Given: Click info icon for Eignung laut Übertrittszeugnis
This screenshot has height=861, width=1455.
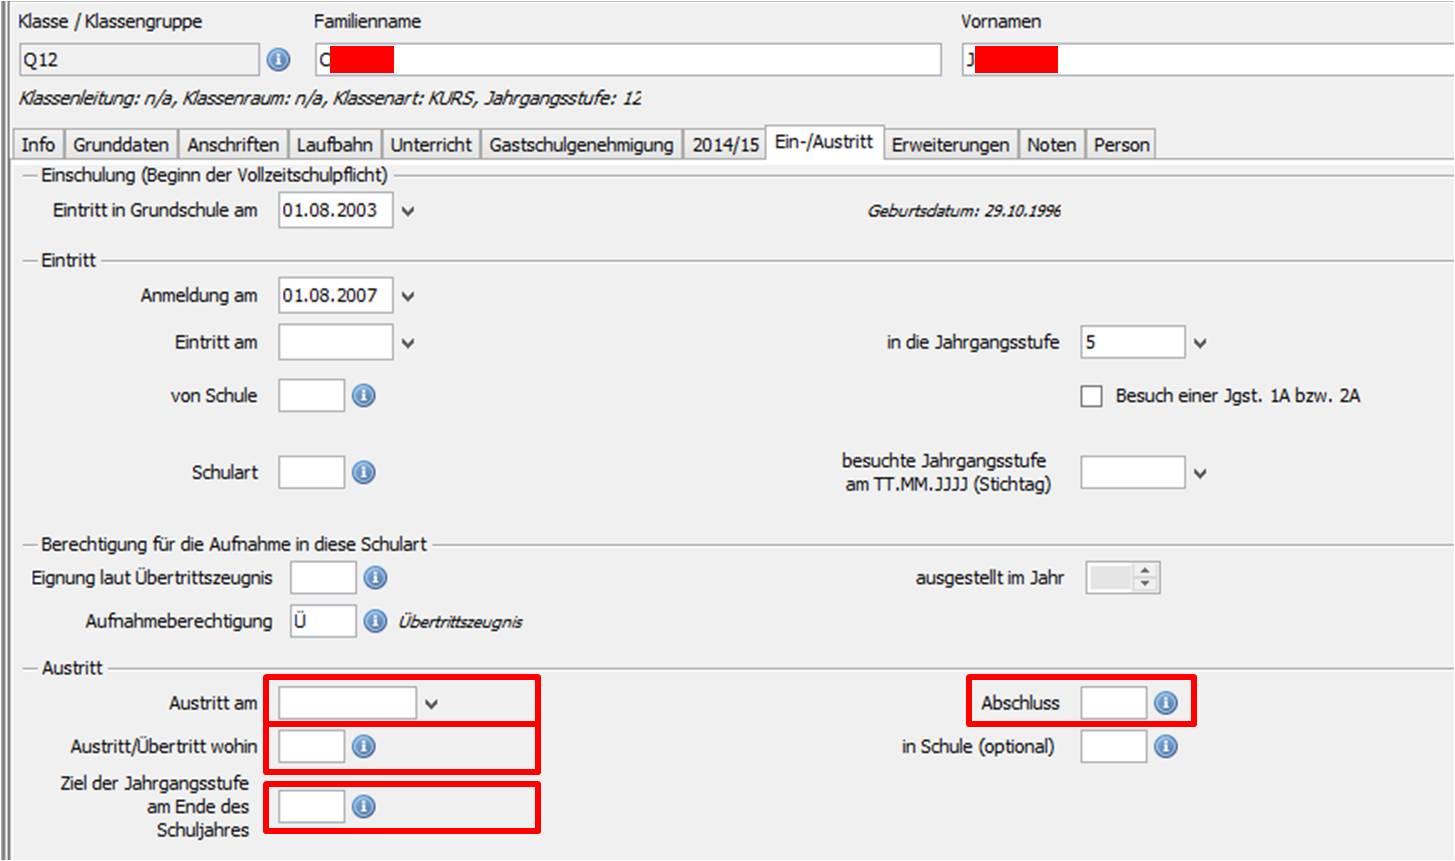Looking at the screenshot, I should pyautogui.click(x=375, y=578).
